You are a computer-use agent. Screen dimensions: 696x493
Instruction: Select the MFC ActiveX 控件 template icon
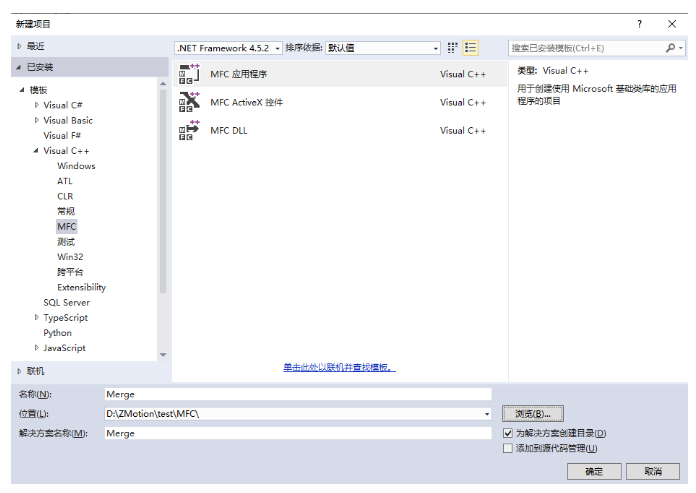click(189, 102)
